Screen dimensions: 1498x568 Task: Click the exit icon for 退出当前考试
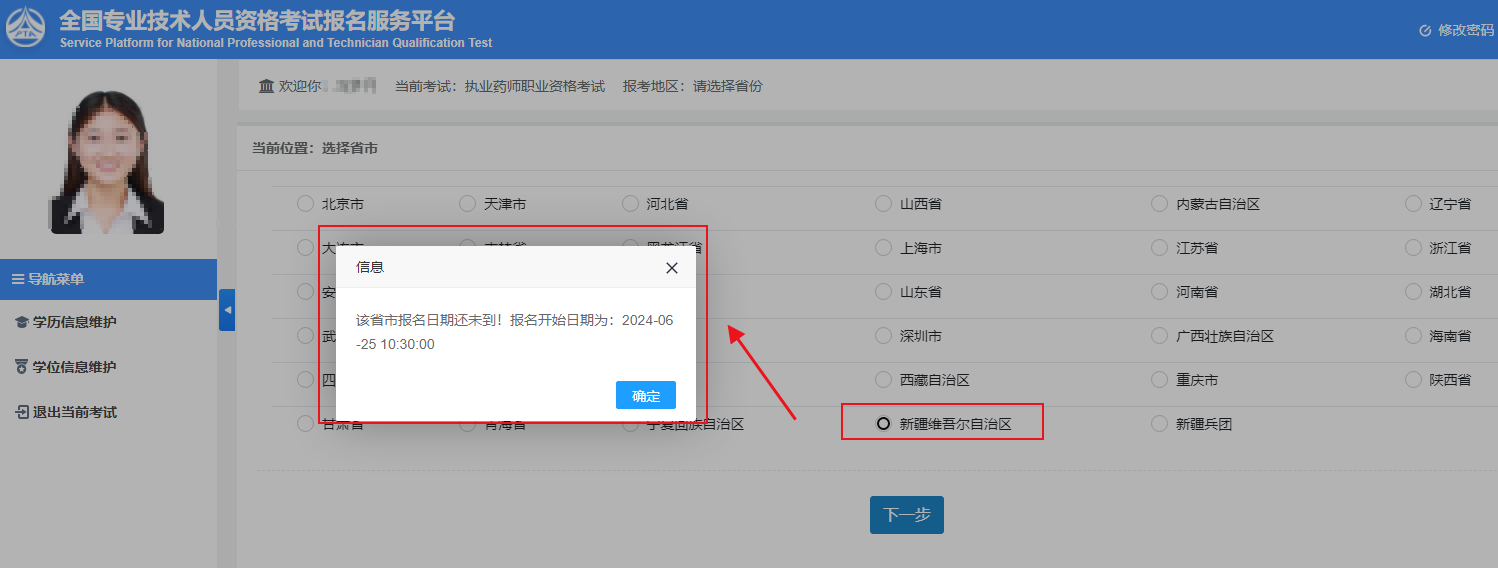(21, 412)
